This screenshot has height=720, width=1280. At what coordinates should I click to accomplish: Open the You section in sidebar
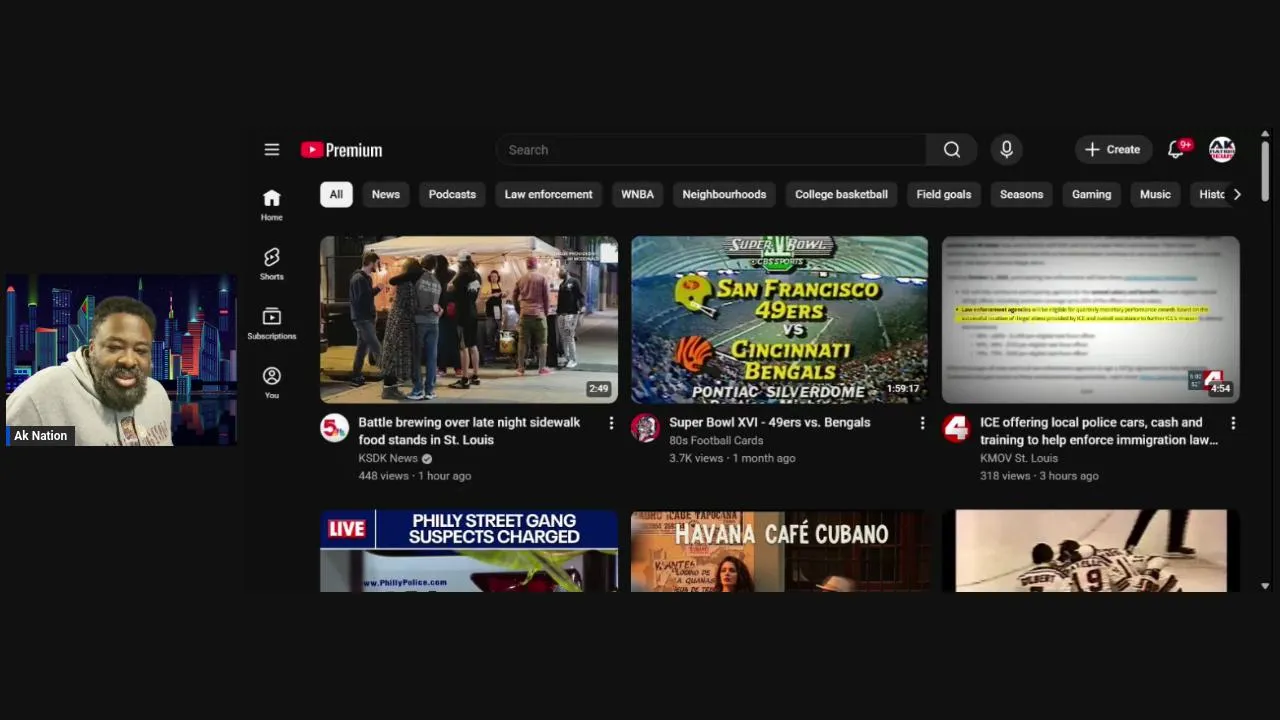pos(272,382)
